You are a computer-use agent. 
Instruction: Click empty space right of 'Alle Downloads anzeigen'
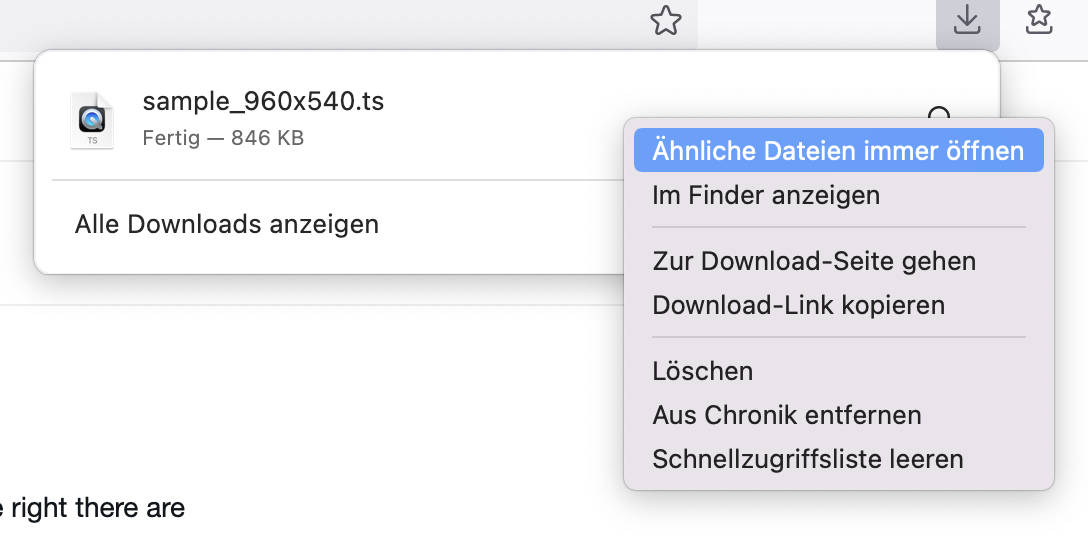pos(500,224)
